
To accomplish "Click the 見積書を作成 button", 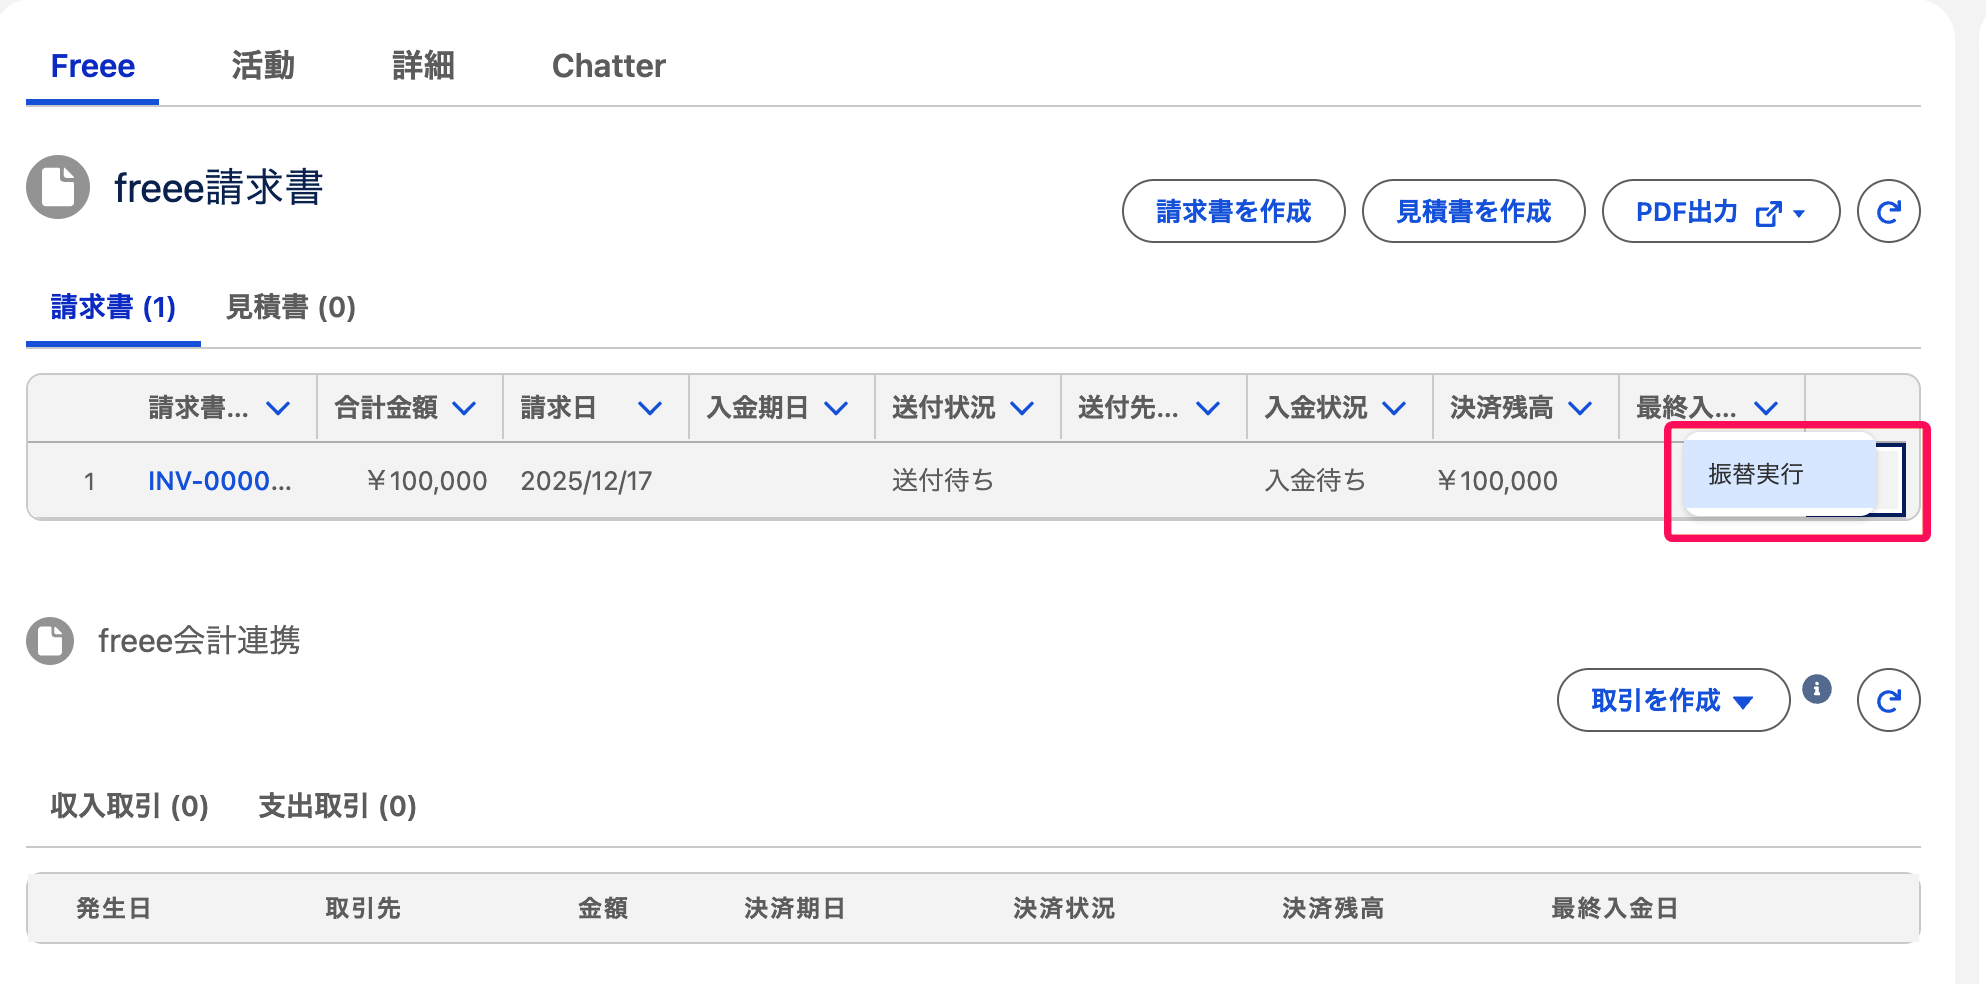I will (x=1473, y=211).
